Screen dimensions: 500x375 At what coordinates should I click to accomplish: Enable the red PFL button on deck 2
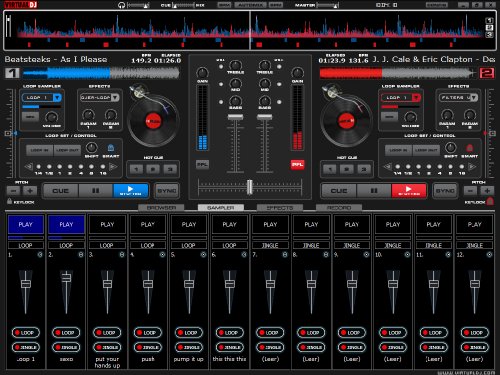tap(297, 165)
